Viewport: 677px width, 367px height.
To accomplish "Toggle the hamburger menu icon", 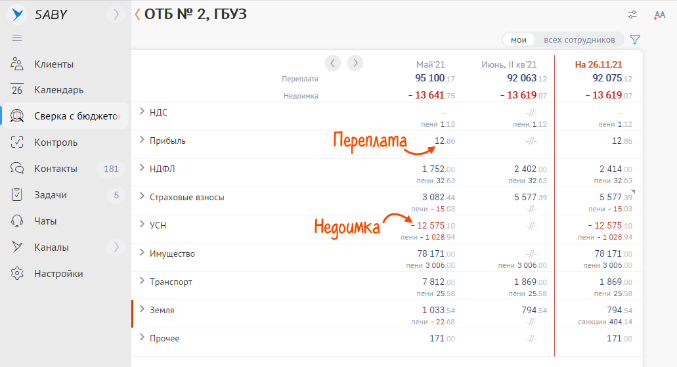I will (17, 38).
